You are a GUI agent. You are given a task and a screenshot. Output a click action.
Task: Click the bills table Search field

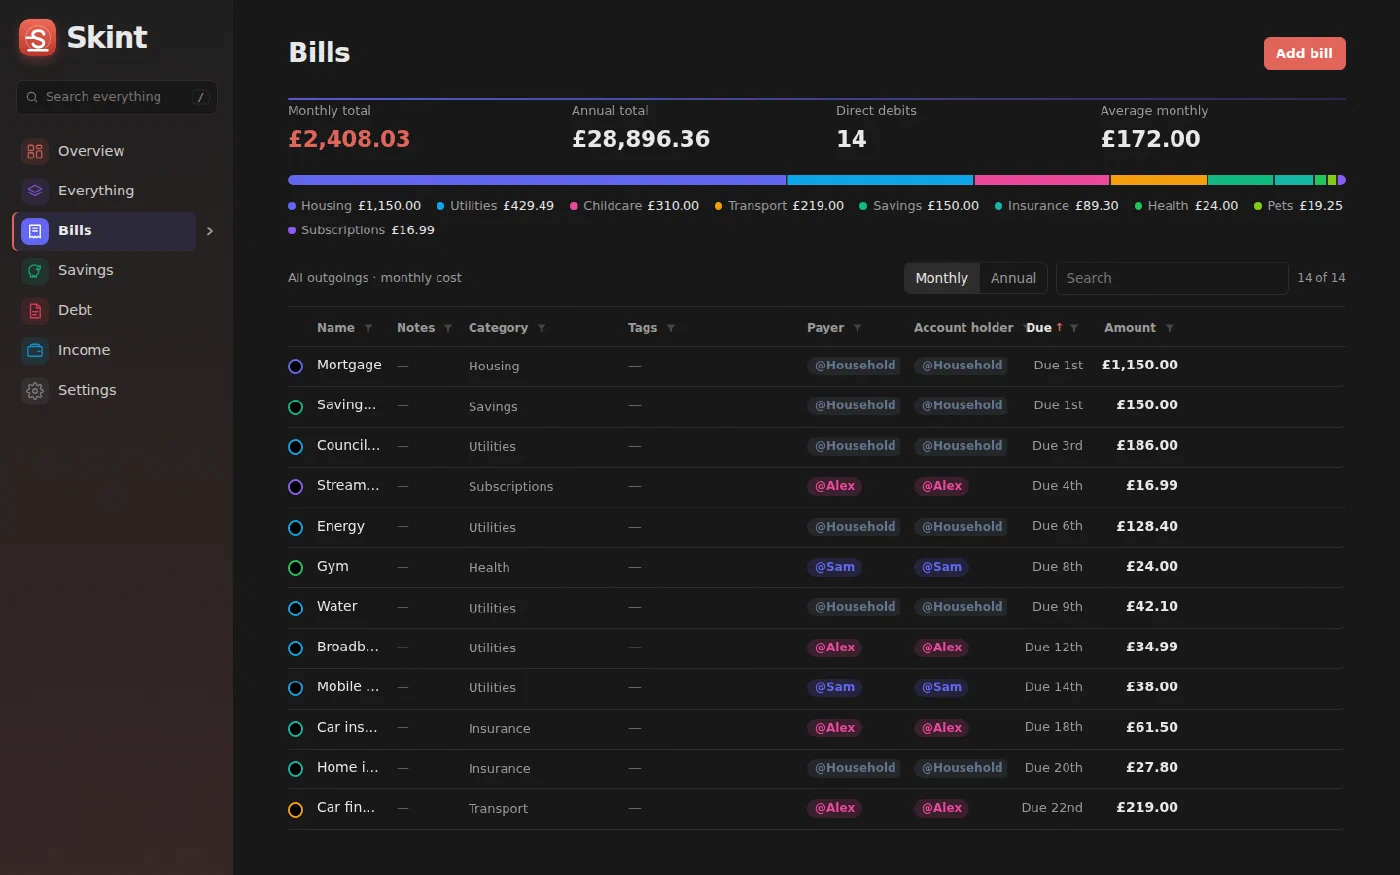coord(1172,278)
